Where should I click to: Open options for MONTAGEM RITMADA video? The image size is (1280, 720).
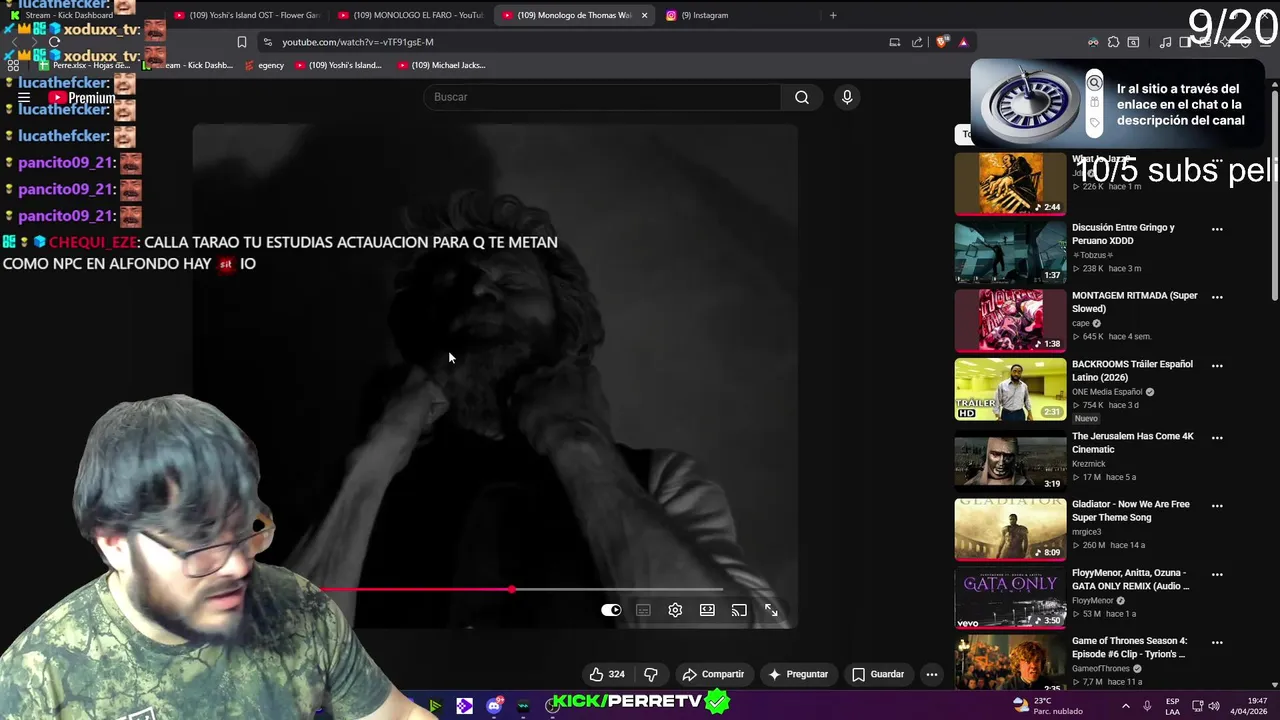(1217, 297)
